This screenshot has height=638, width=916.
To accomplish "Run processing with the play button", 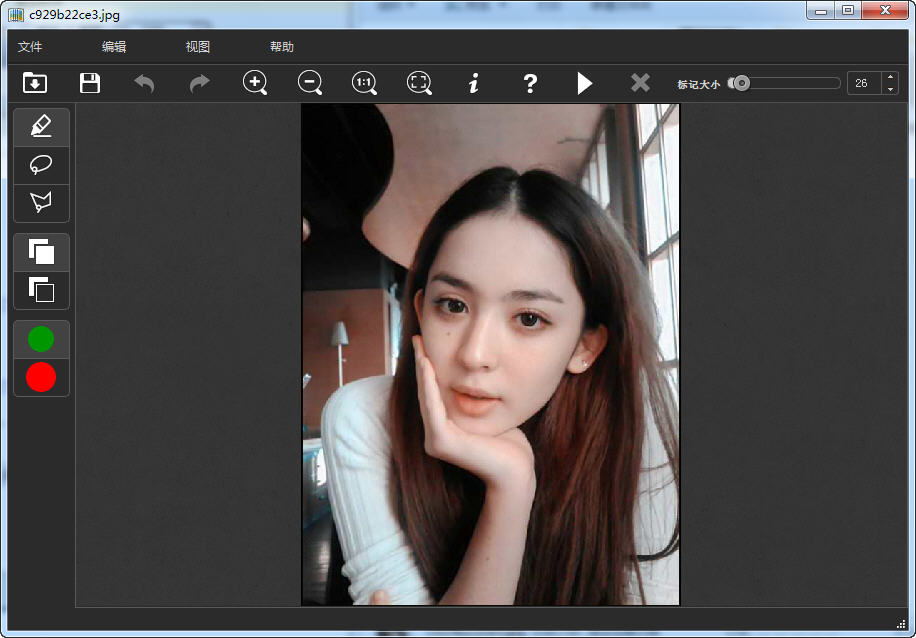I will click(585, 83).
